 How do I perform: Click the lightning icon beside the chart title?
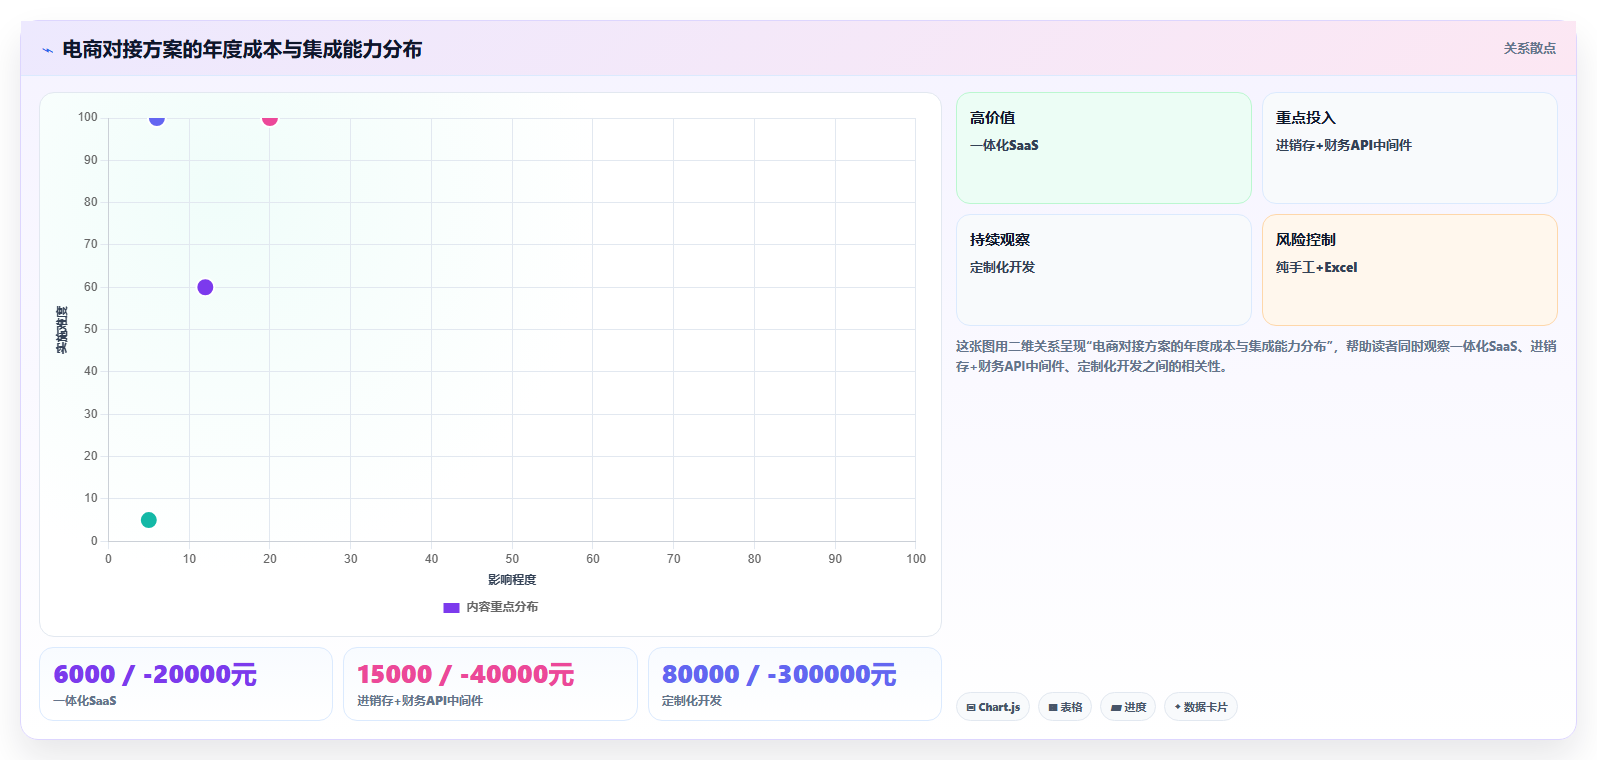click(47, 50)
